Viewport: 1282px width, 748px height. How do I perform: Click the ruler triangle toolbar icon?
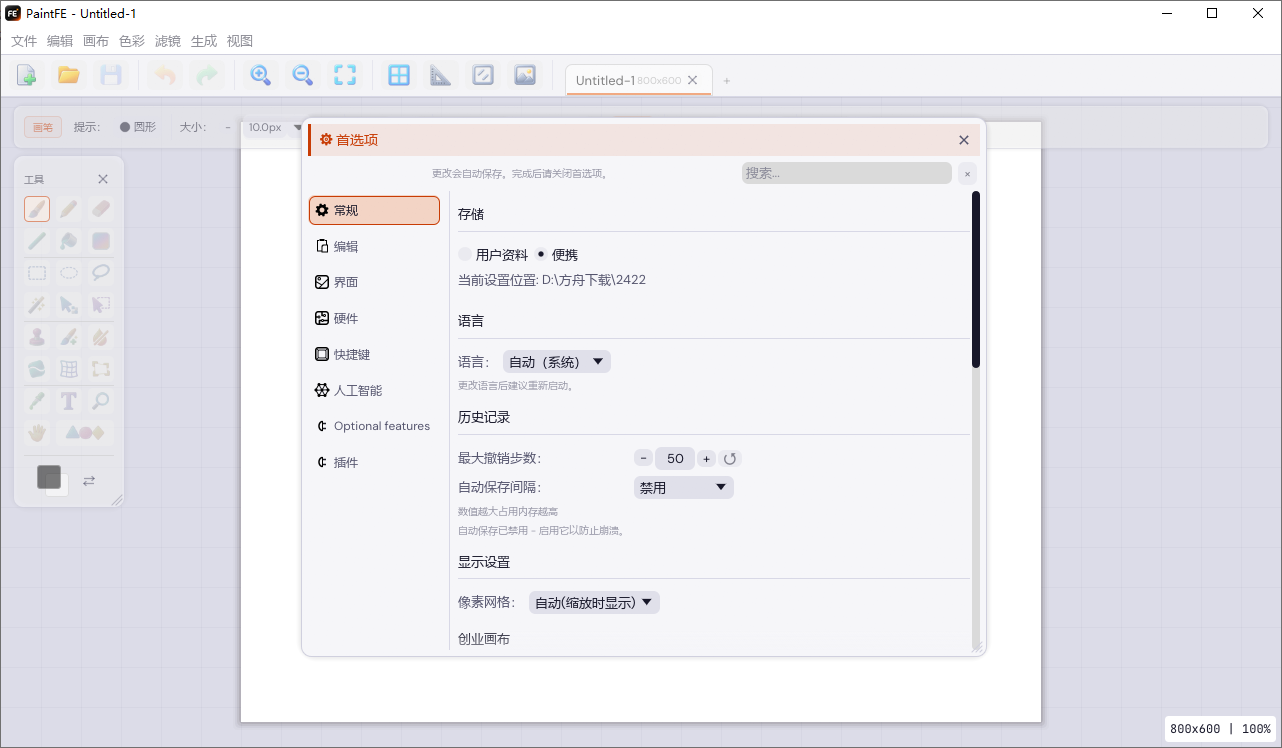point(441,75)
